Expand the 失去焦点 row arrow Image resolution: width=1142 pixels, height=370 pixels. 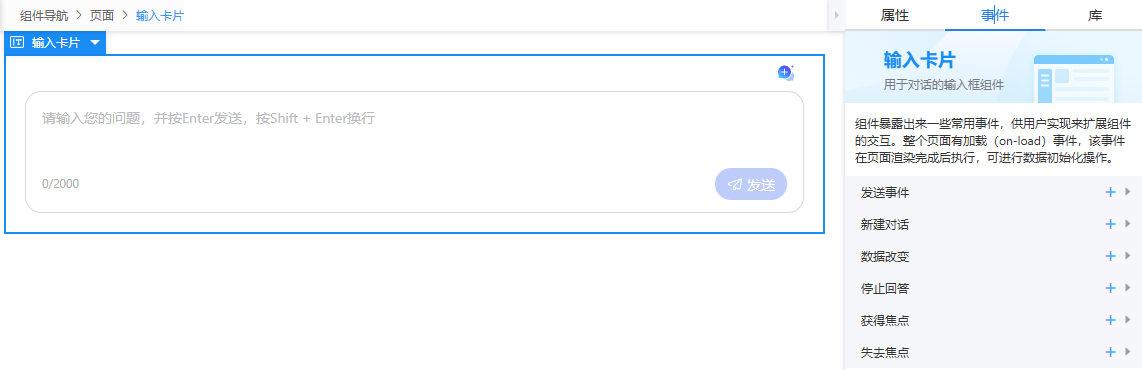coord(1128,353)
